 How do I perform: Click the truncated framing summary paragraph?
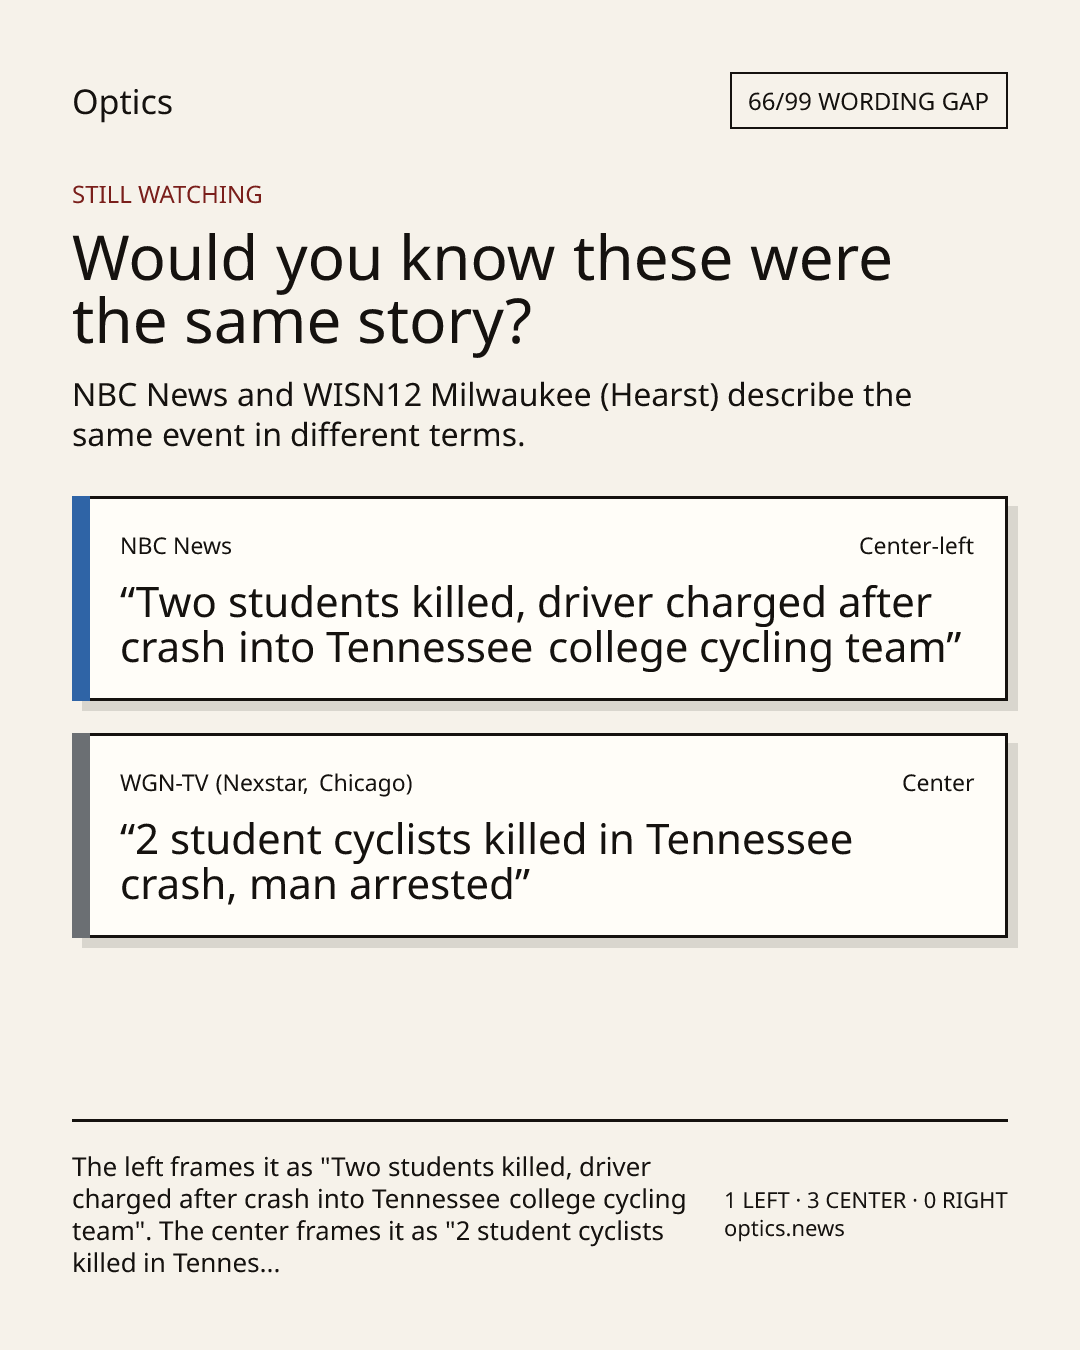379,1215
